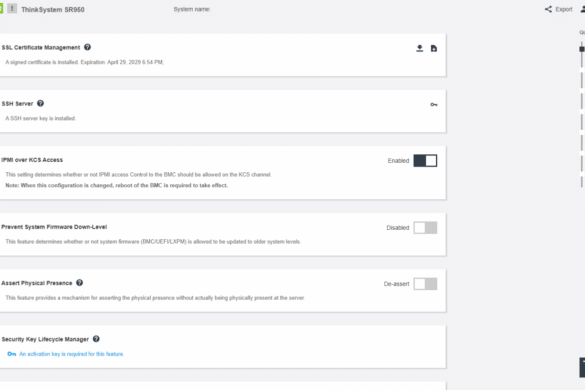Click the SSH Server help icon
Viewport: 585px width, 390px height.
40,103
